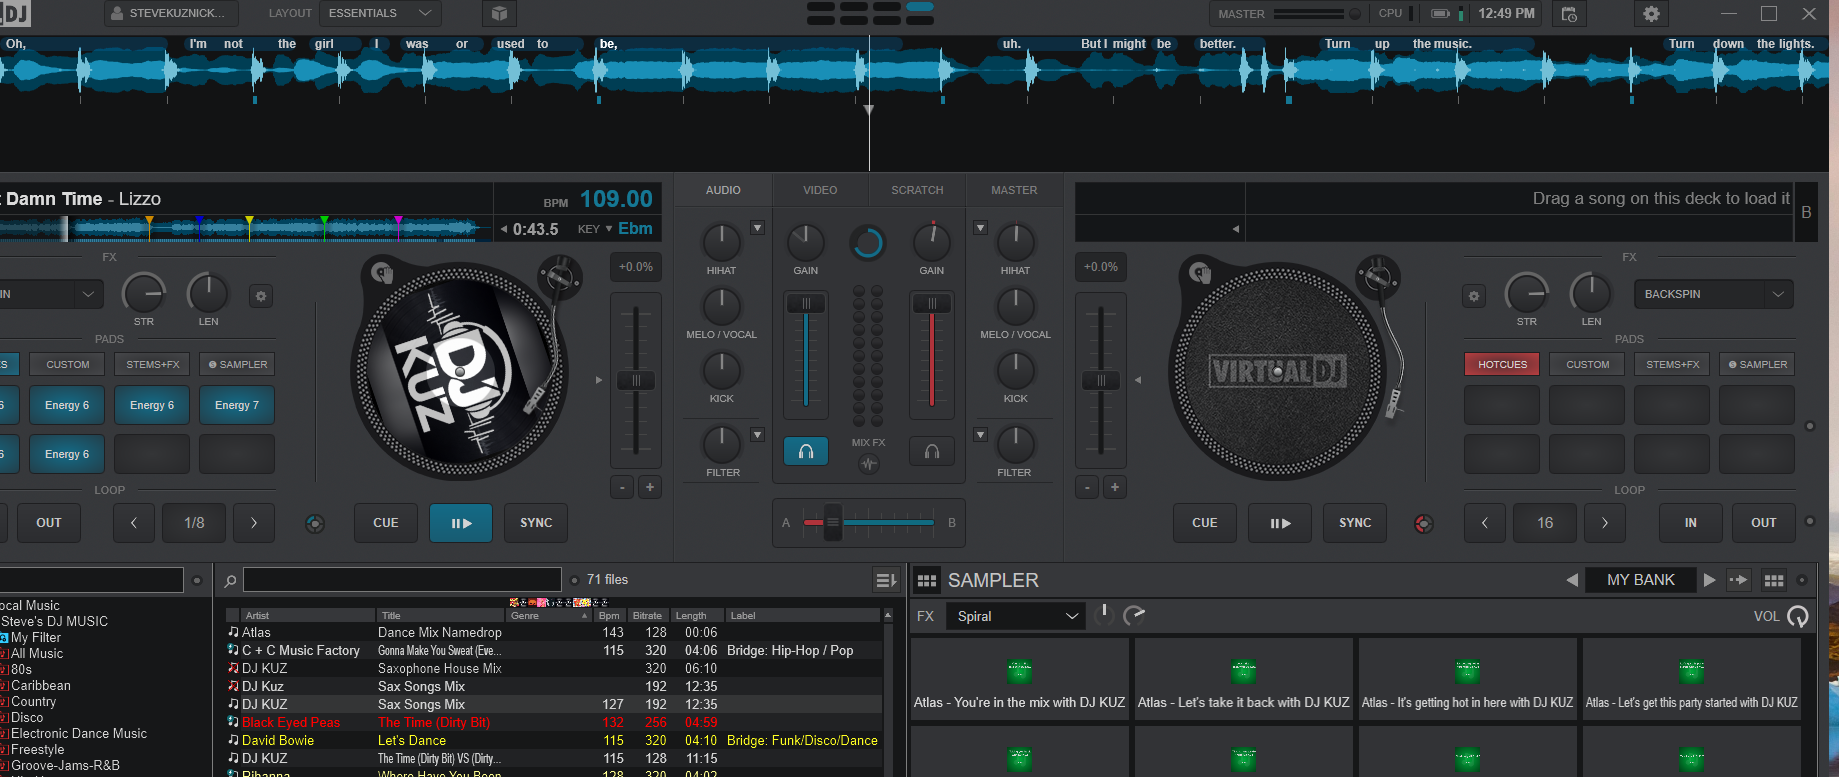Select the 'Let's Dance' track row
Viewport: 1839px width, 777px height.
click(x=553, y=741)
